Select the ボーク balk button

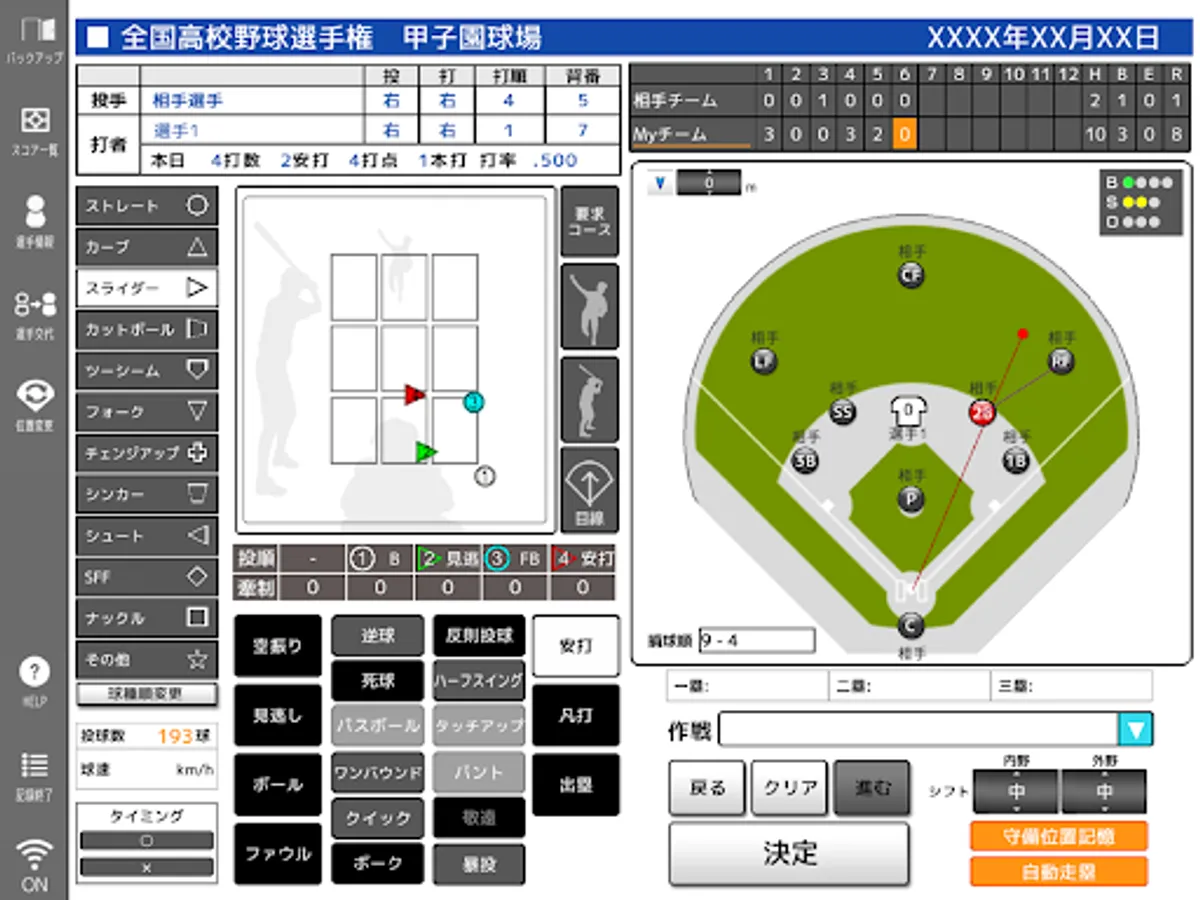point(378,863)
